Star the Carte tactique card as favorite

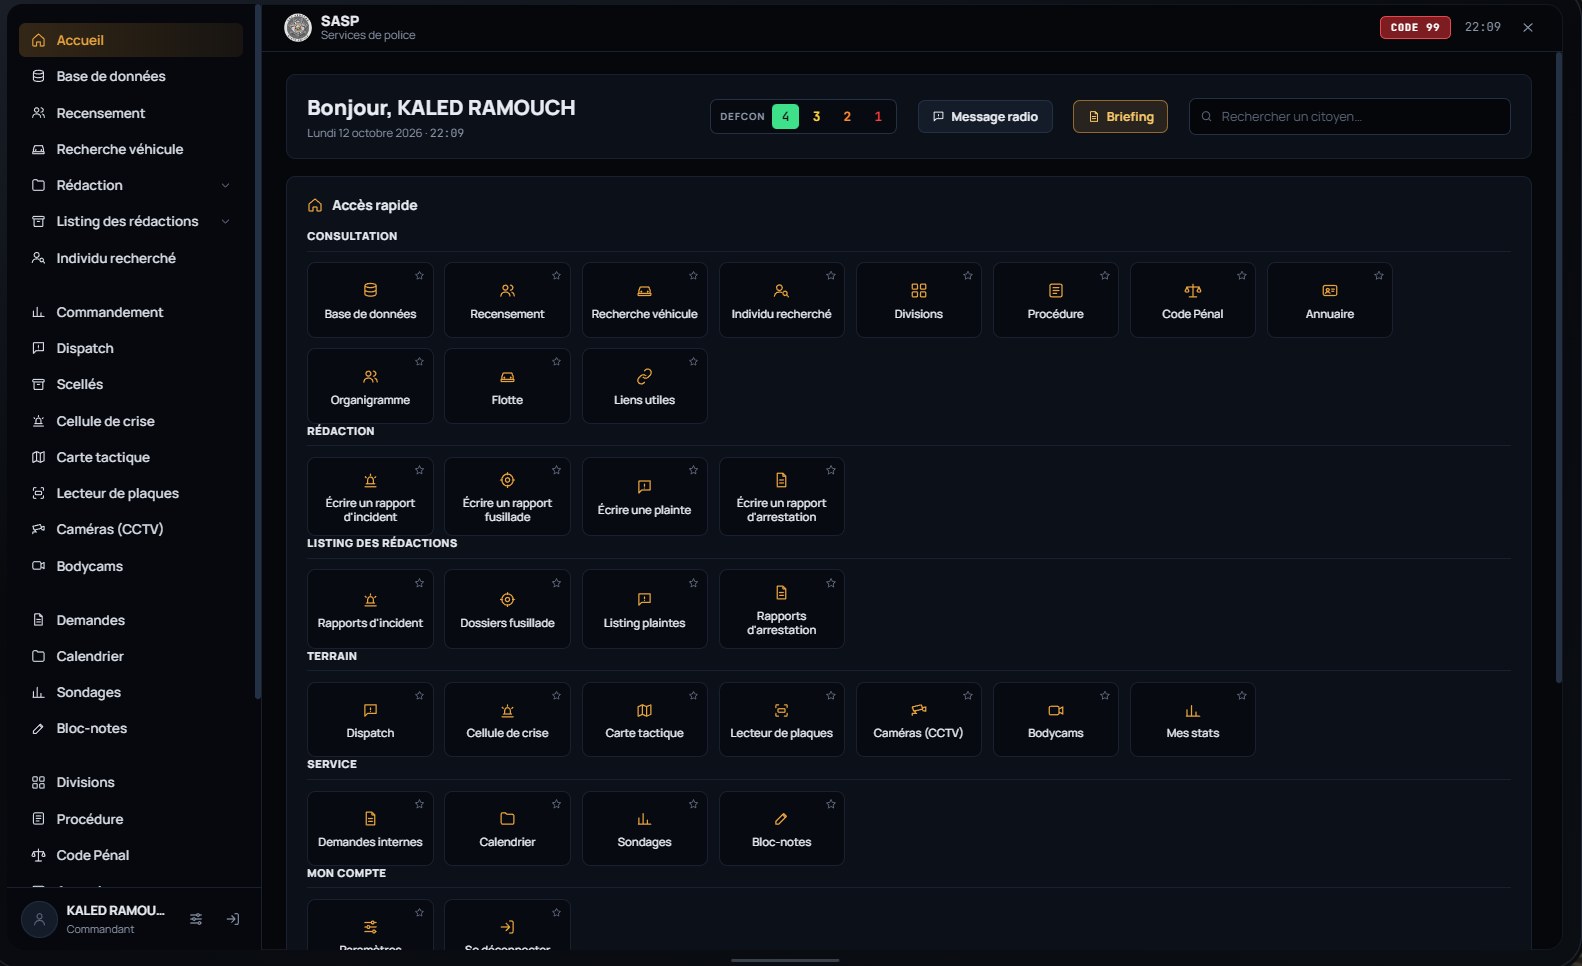[x=693, y=695]
